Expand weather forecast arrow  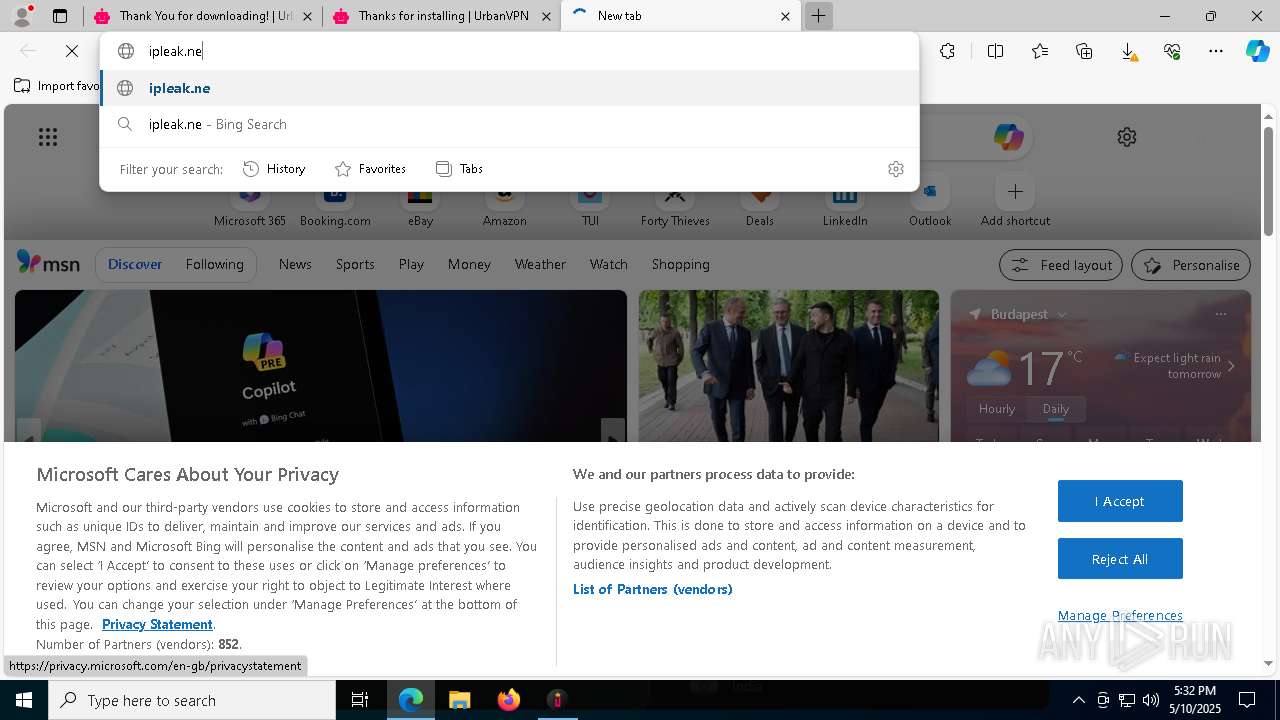tap(1231, 366)
